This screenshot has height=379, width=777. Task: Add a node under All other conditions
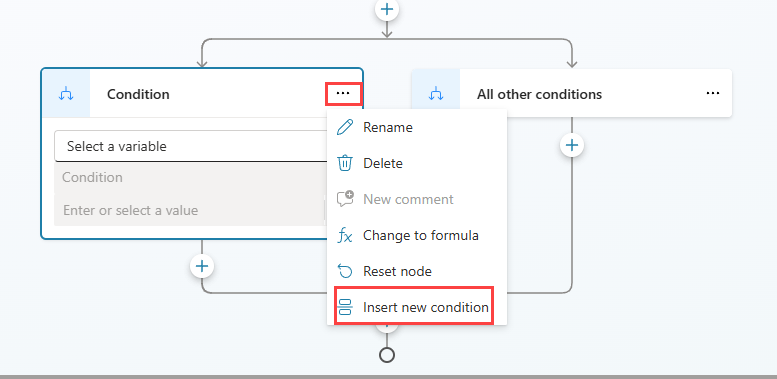(x=572, y=145)
